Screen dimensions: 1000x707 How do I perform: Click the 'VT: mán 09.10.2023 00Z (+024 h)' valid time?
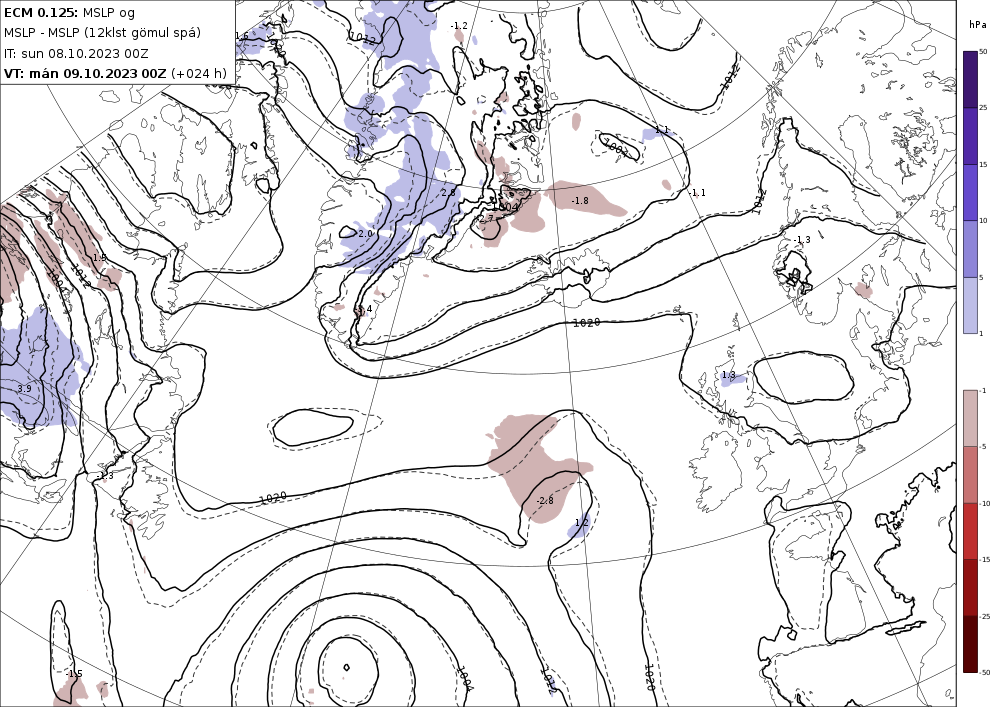tap(115, 73)
